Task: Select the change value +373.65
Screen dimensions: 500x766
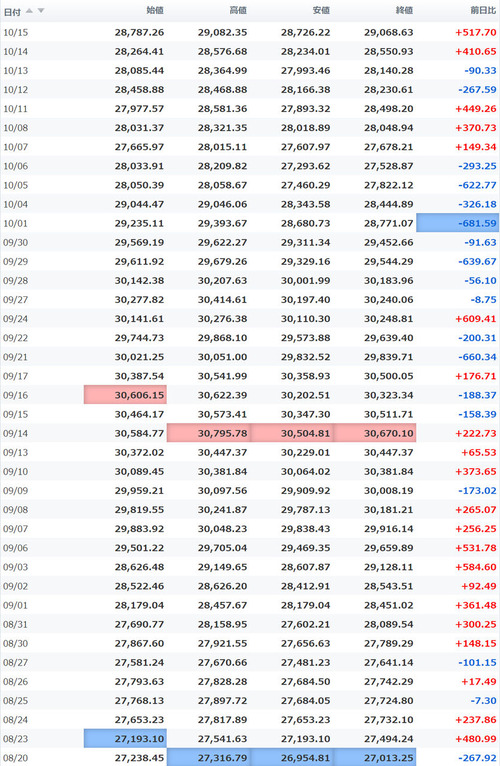Action: point(476,471)
